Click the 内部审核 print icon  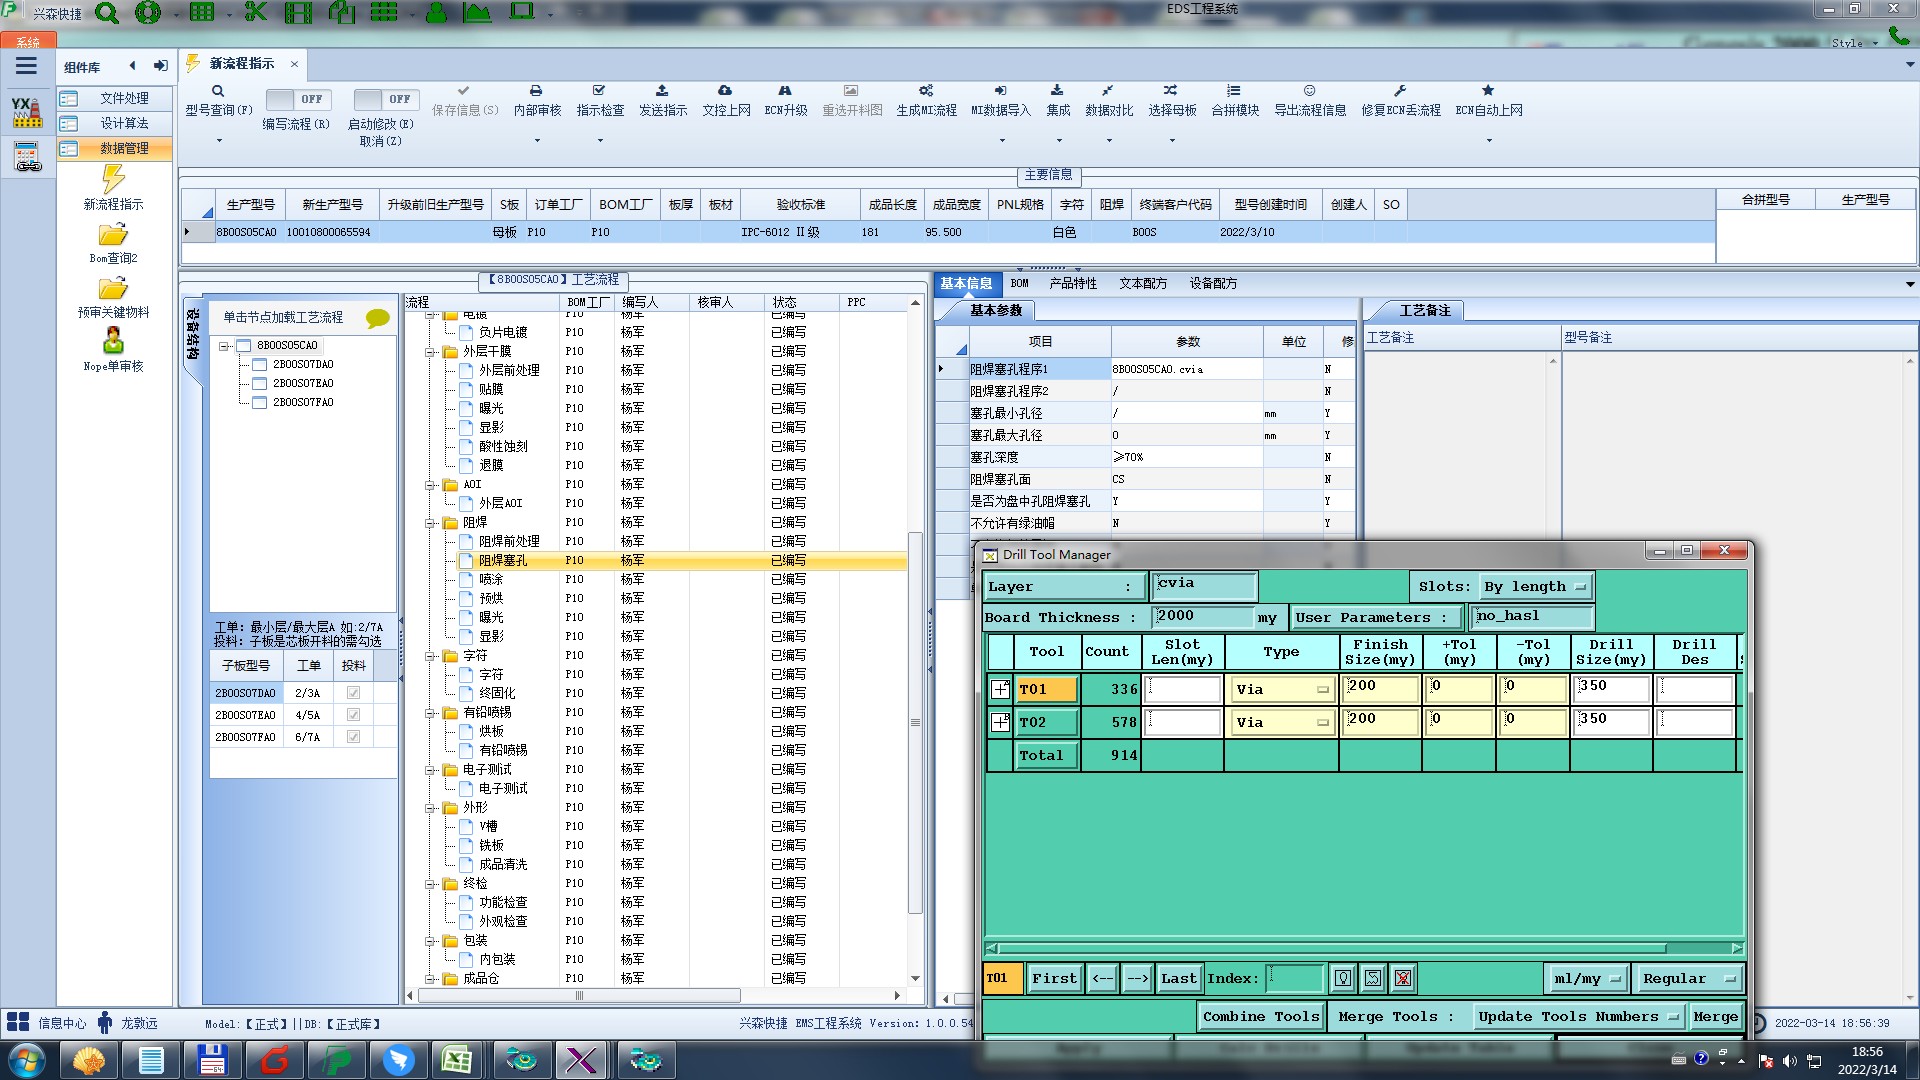coord(536,91)
